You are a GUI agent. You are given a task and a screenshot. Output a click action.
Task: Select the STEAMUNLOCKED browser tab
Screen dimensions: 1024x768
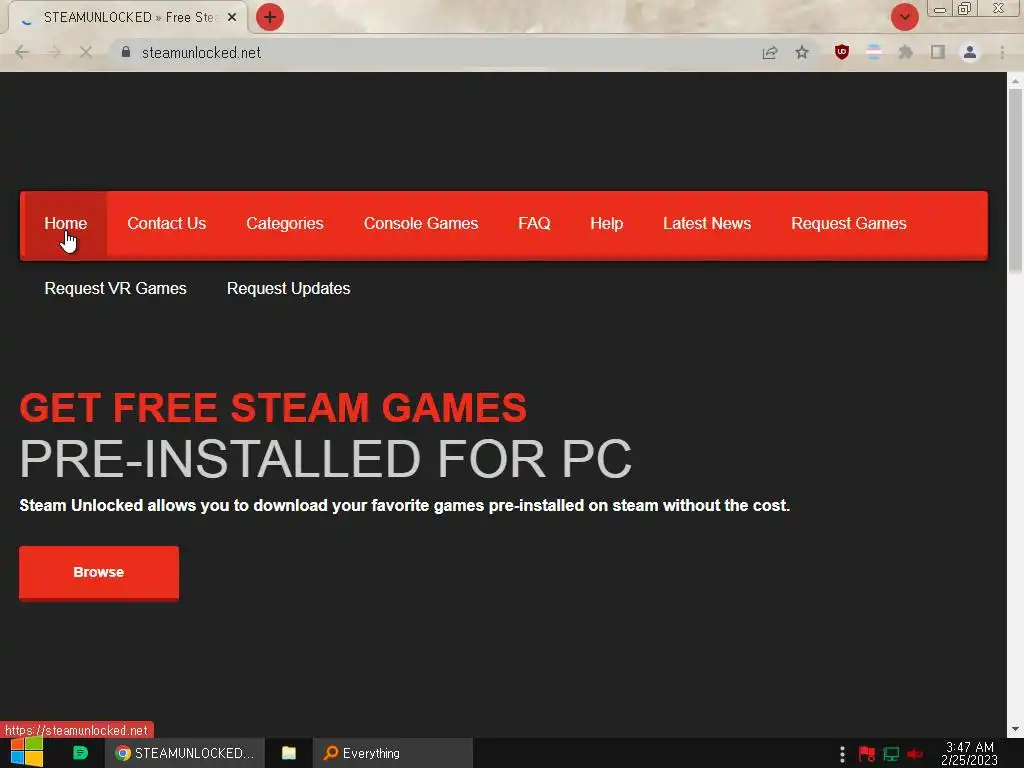(127, 18)
